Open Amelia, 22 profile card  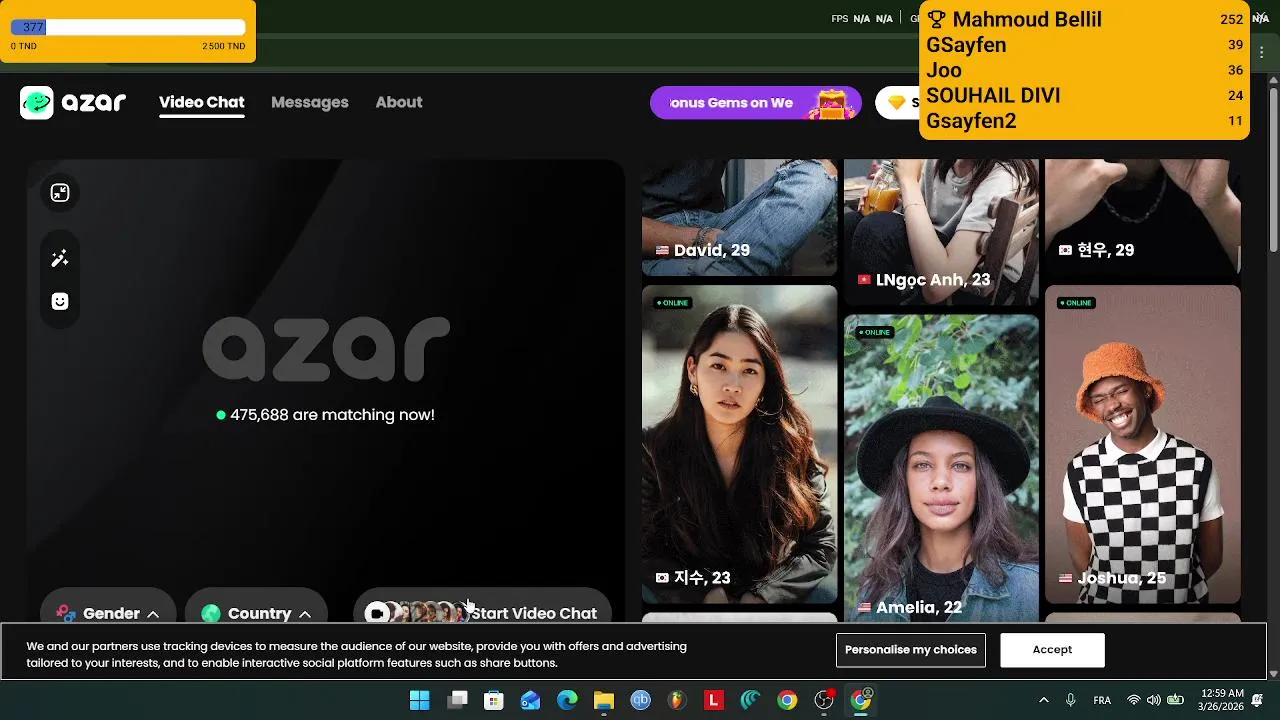[941, 468]
